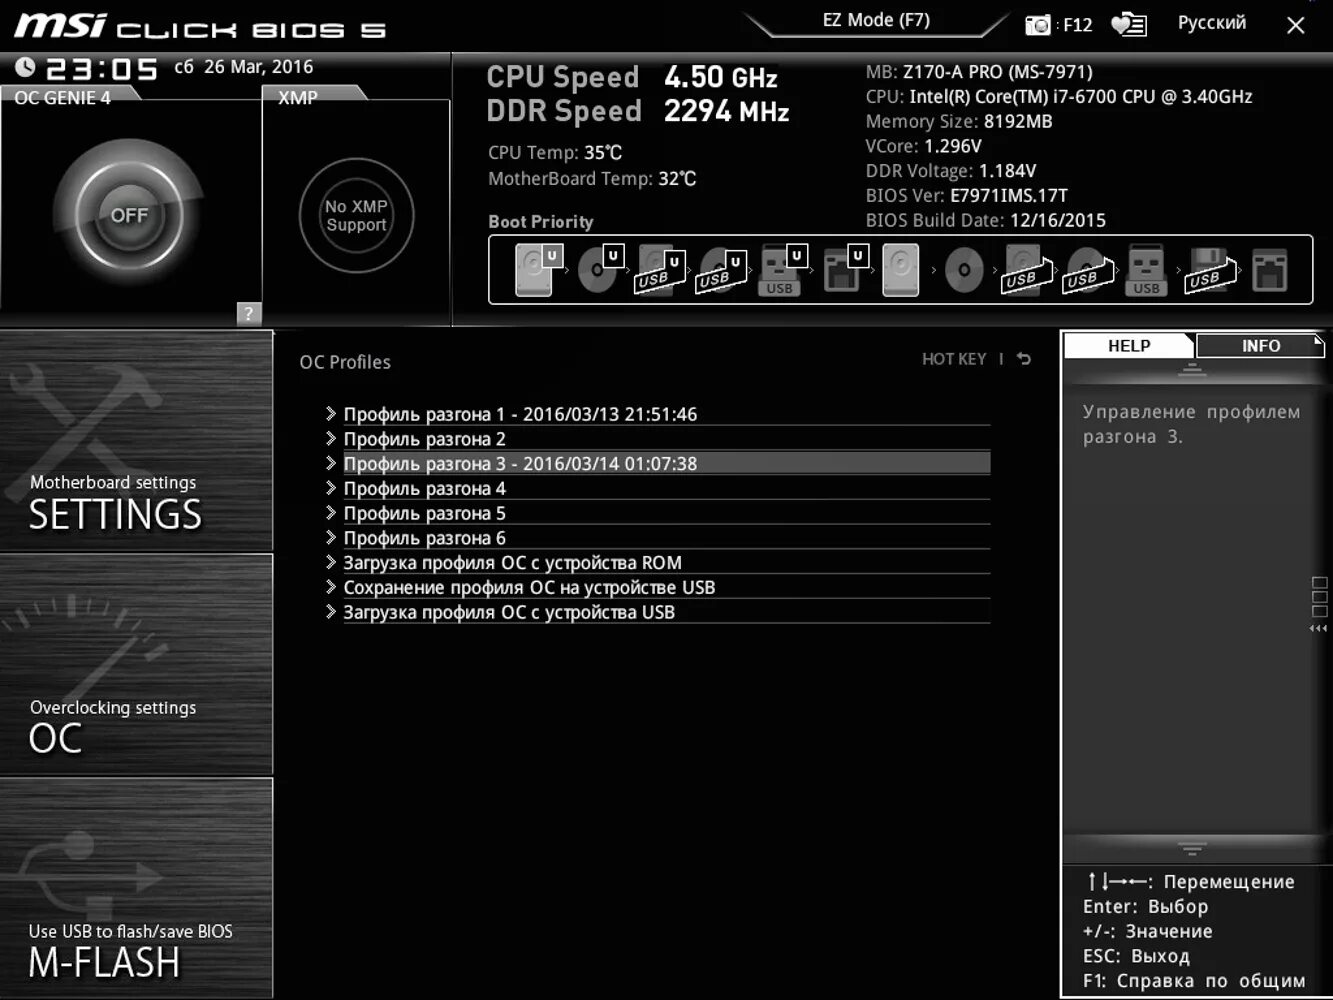Expand Профиль разгона 4 entry
Image resolution: width=1333 pixels, height=1000 pixels.
coord(657,488)
